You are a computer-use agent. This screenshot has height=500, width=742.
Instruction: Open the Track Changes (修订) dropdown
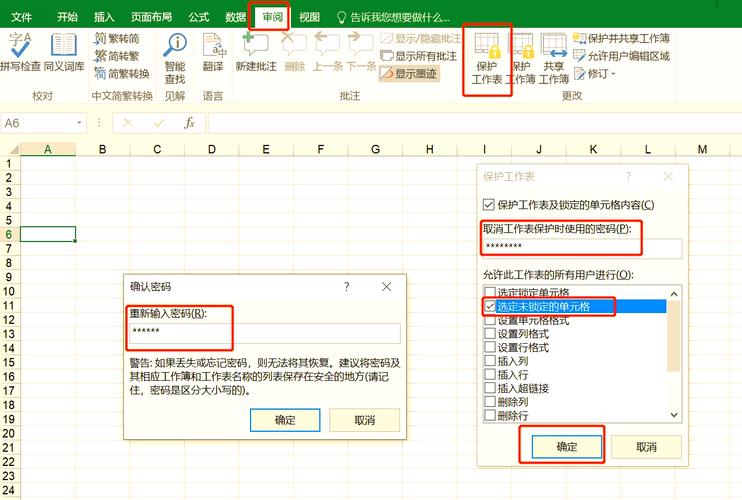595,73
